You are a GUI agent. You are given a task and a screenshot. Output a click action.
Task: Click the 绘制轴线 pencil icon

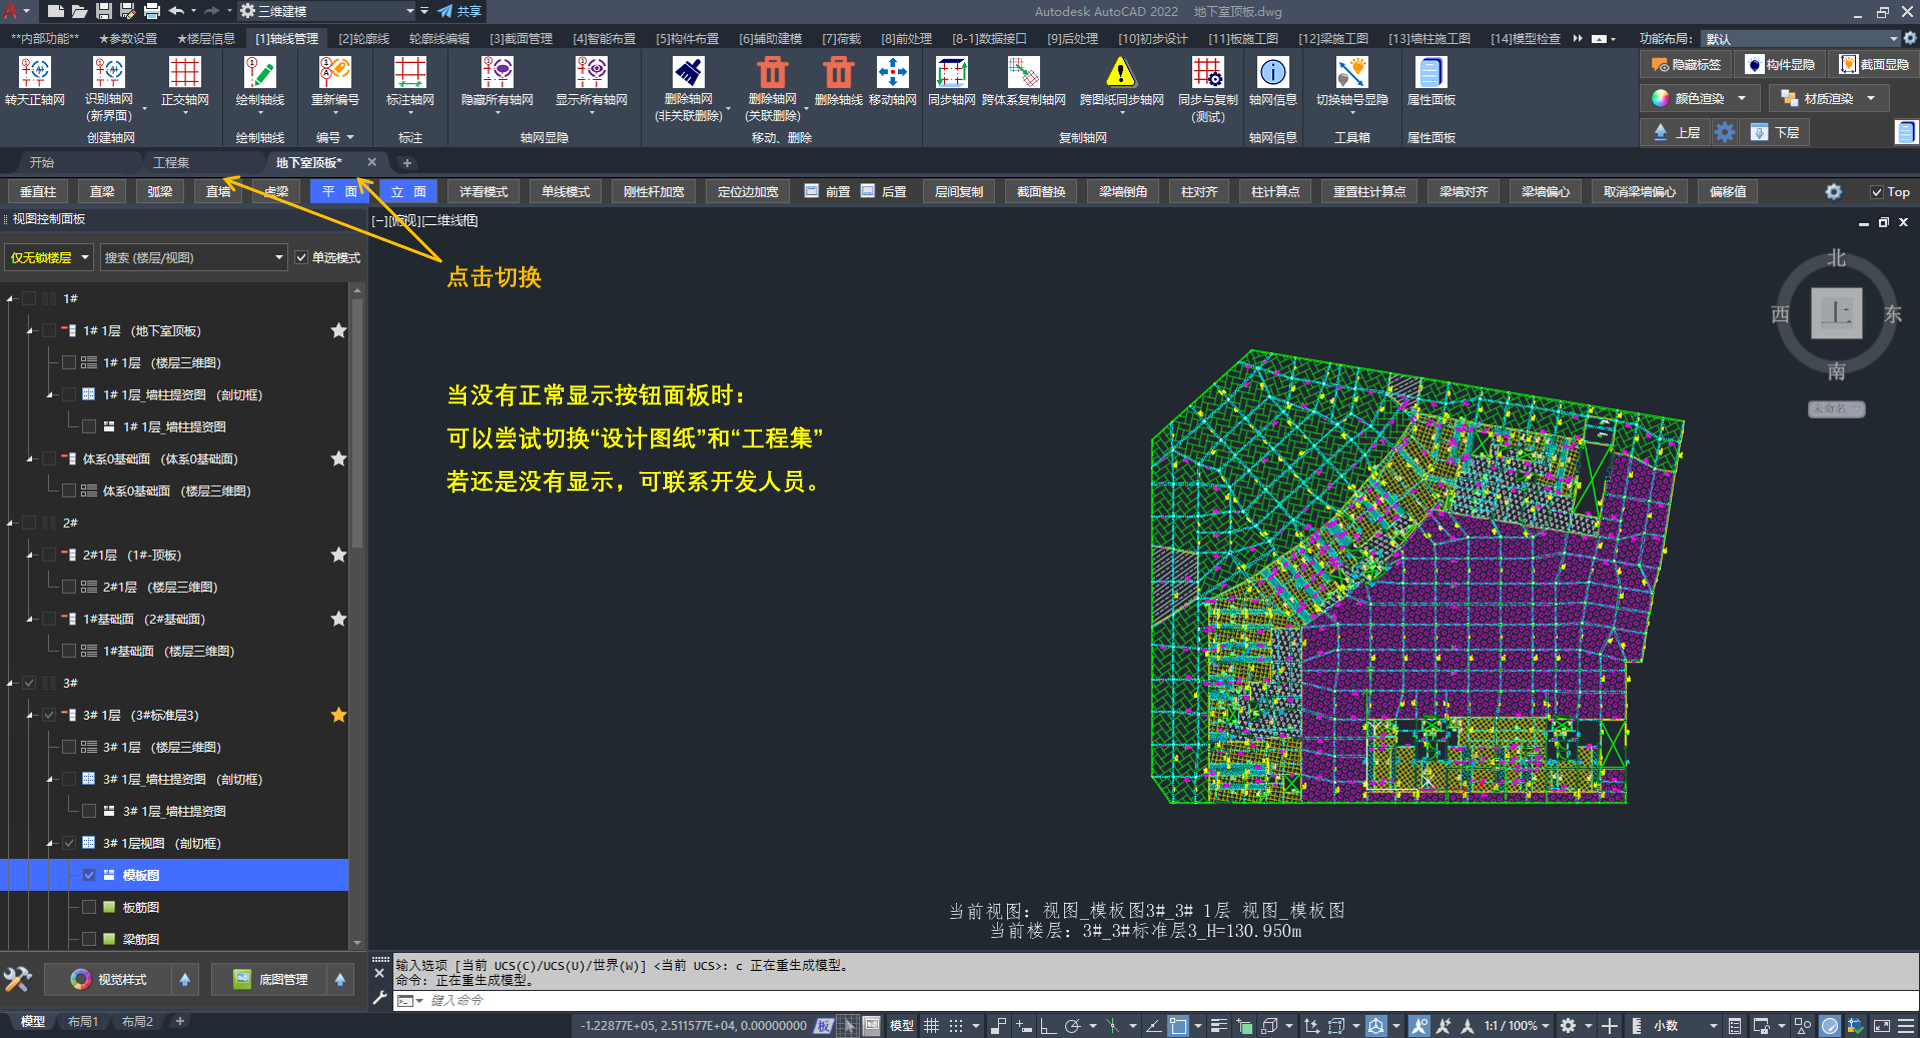260,74
